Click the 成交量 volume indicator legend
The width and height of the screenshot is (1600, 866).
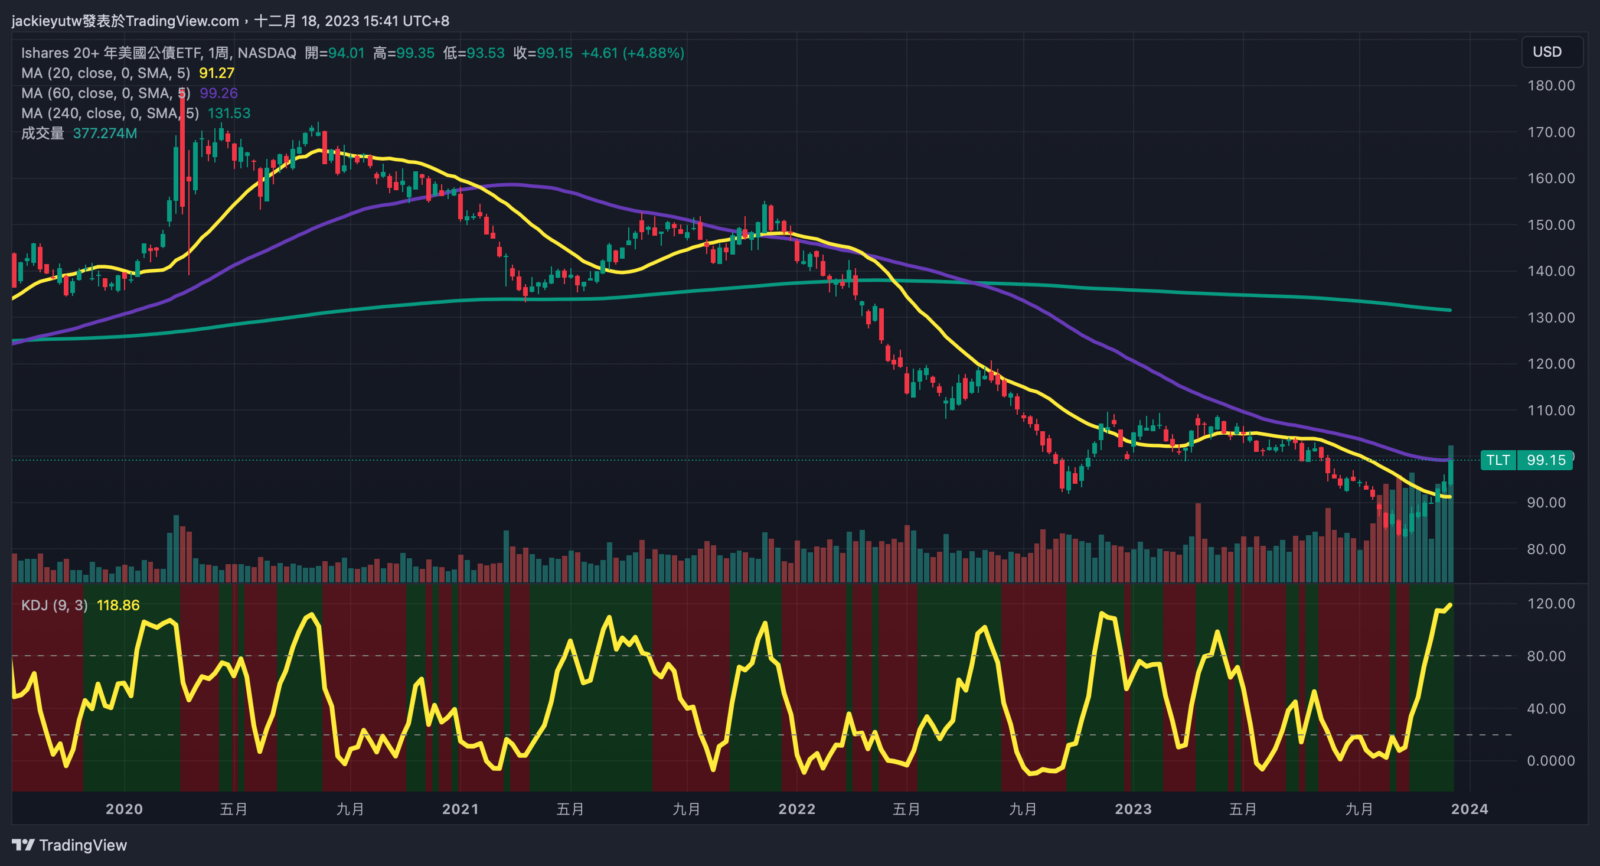point(42,133)
